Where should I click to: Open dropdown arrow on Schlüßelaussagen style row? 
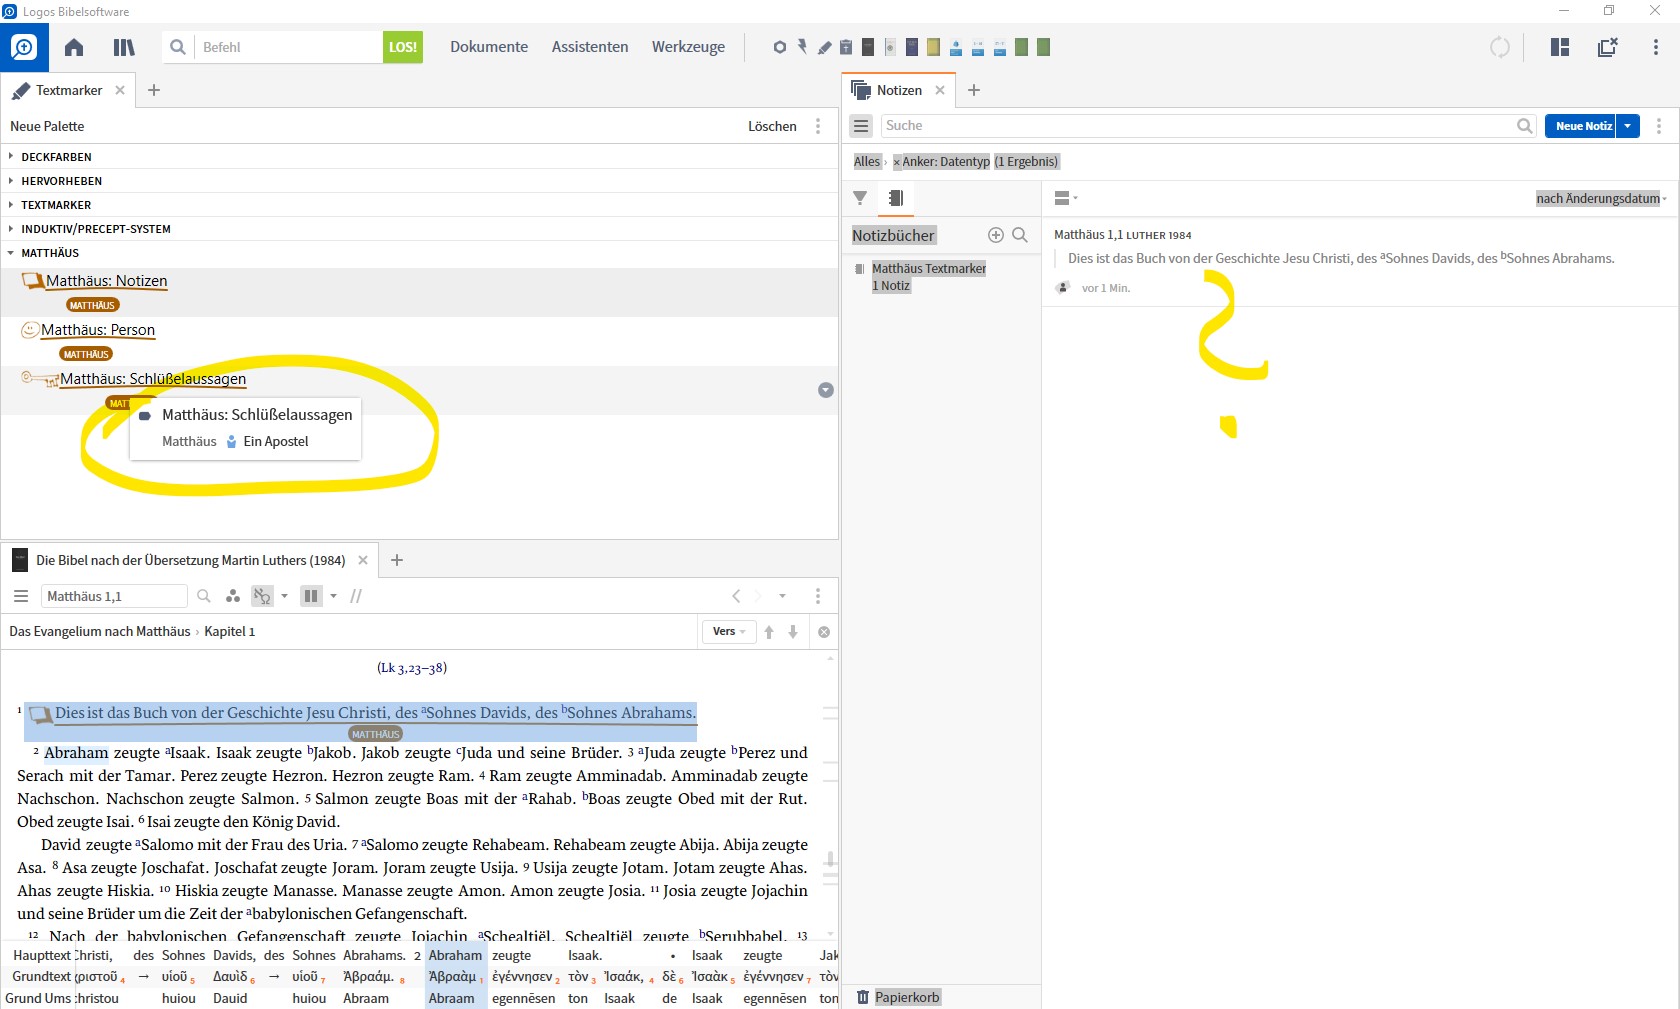[x=826, y=390]
